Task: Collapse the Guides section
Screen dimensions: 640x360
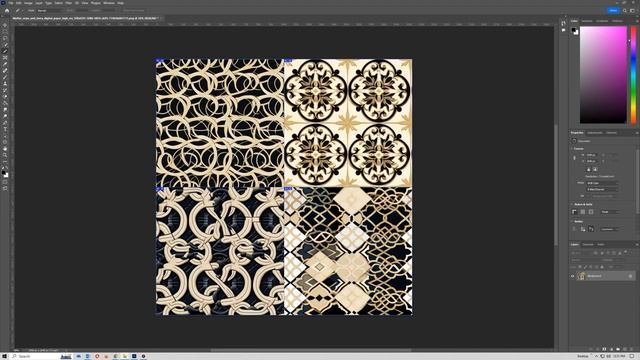Action: 572,222
